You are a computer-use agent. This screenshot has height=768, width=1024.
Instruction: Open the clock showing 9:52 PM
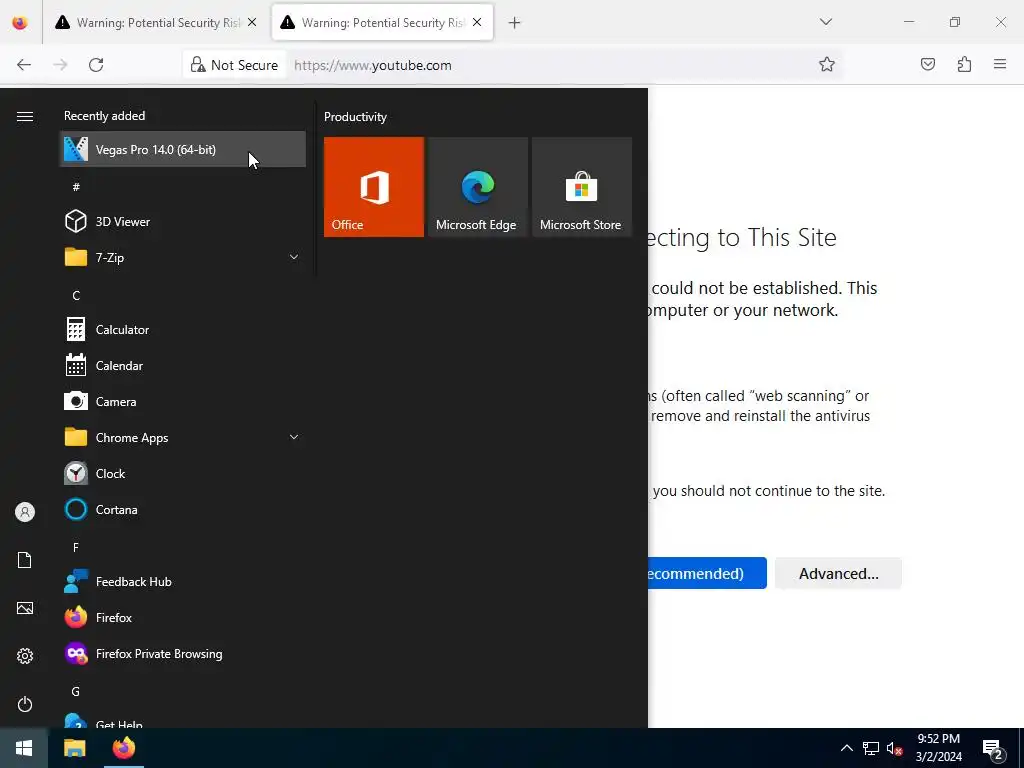pos(938,748)
